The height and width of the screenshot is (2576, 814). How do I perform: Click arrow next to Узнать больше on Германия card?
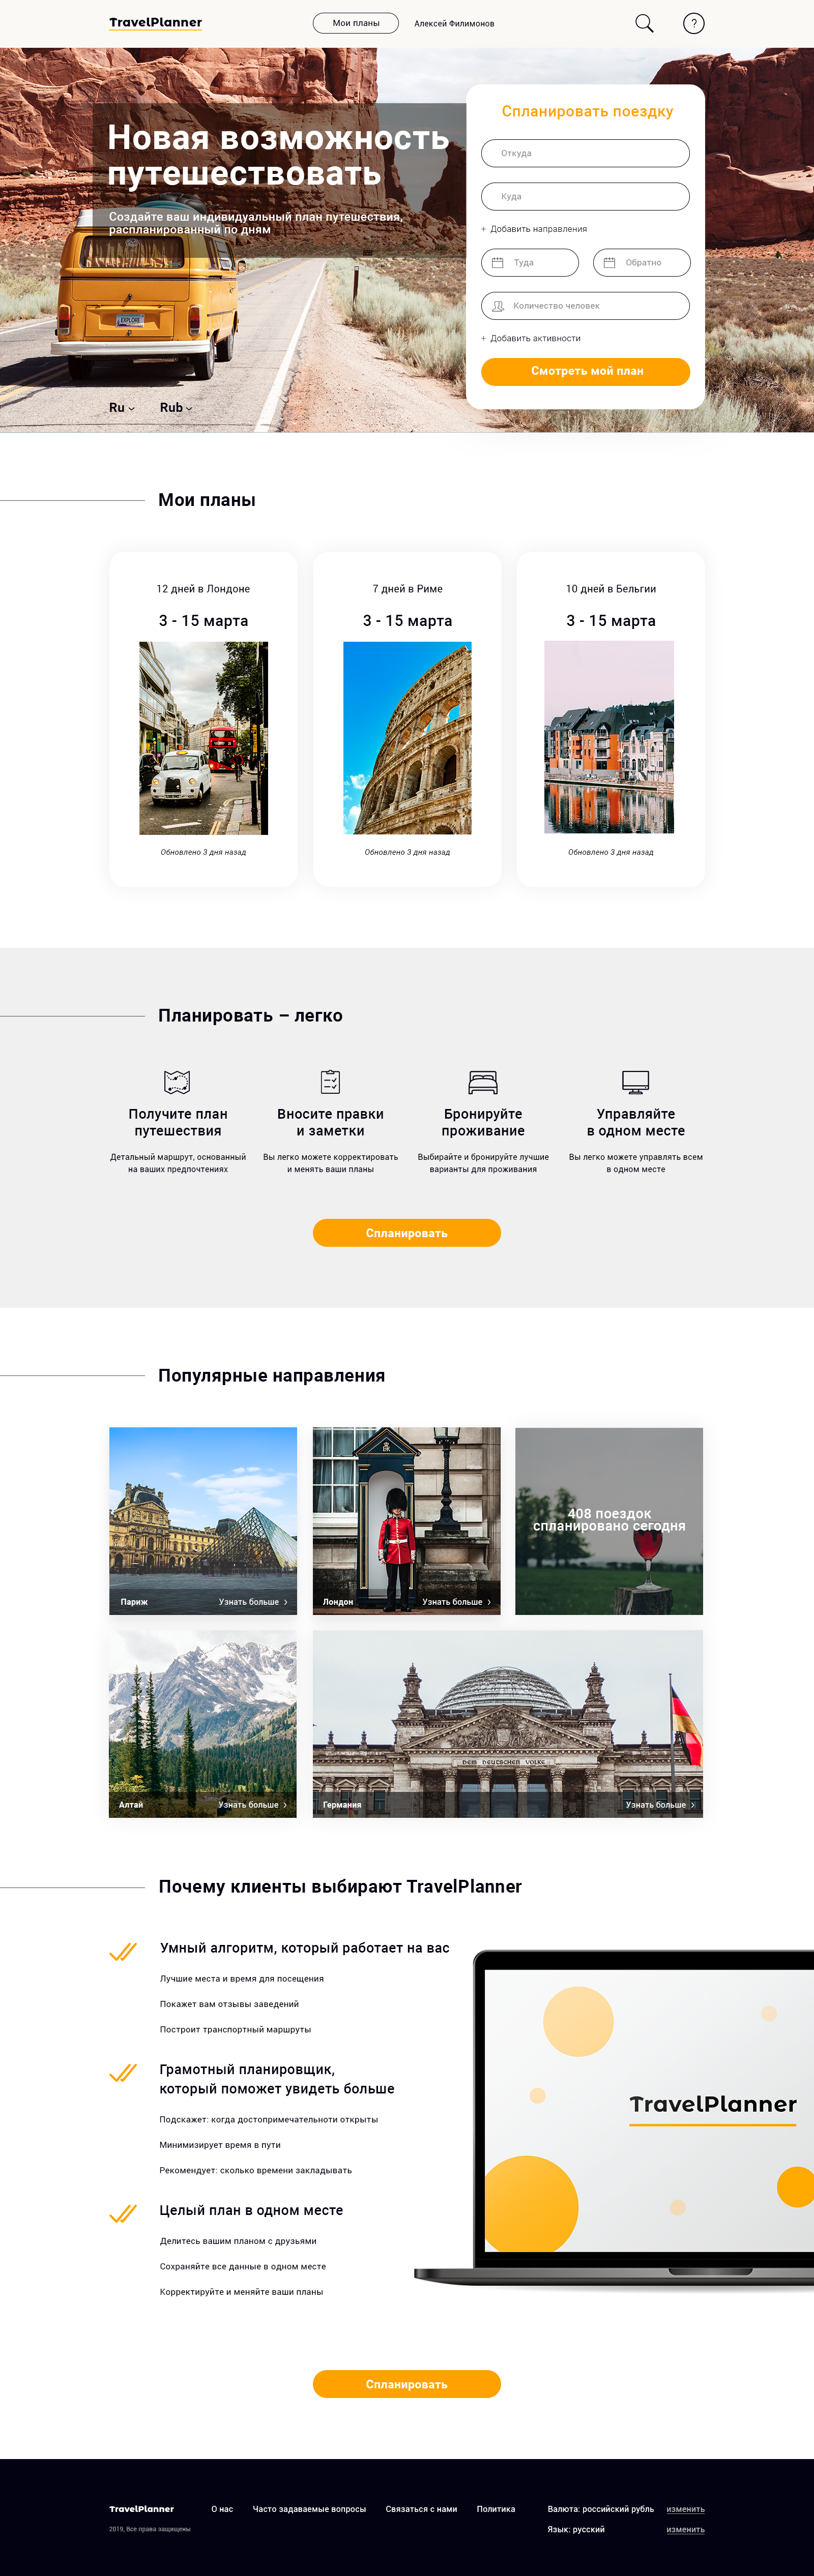(693, 1805)
